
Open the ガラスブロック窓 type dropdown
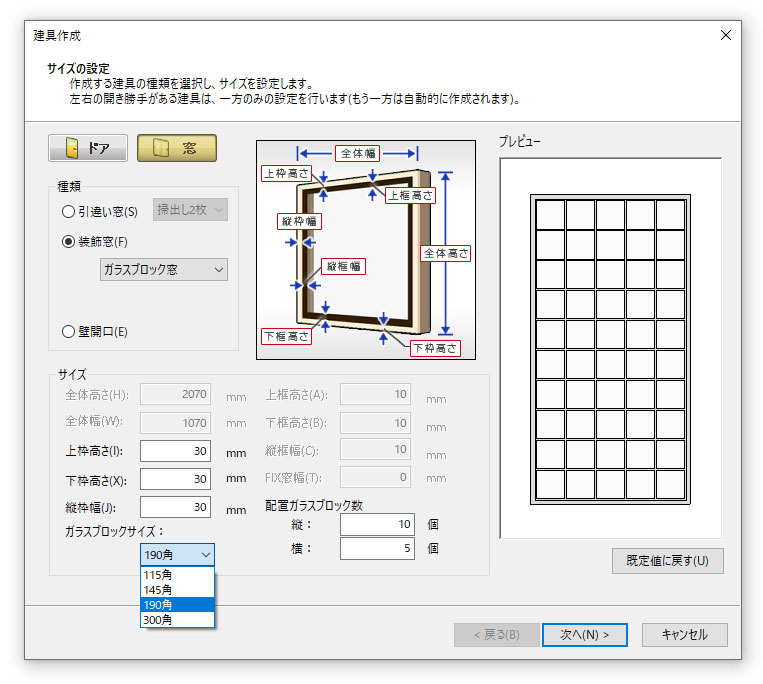164,269
